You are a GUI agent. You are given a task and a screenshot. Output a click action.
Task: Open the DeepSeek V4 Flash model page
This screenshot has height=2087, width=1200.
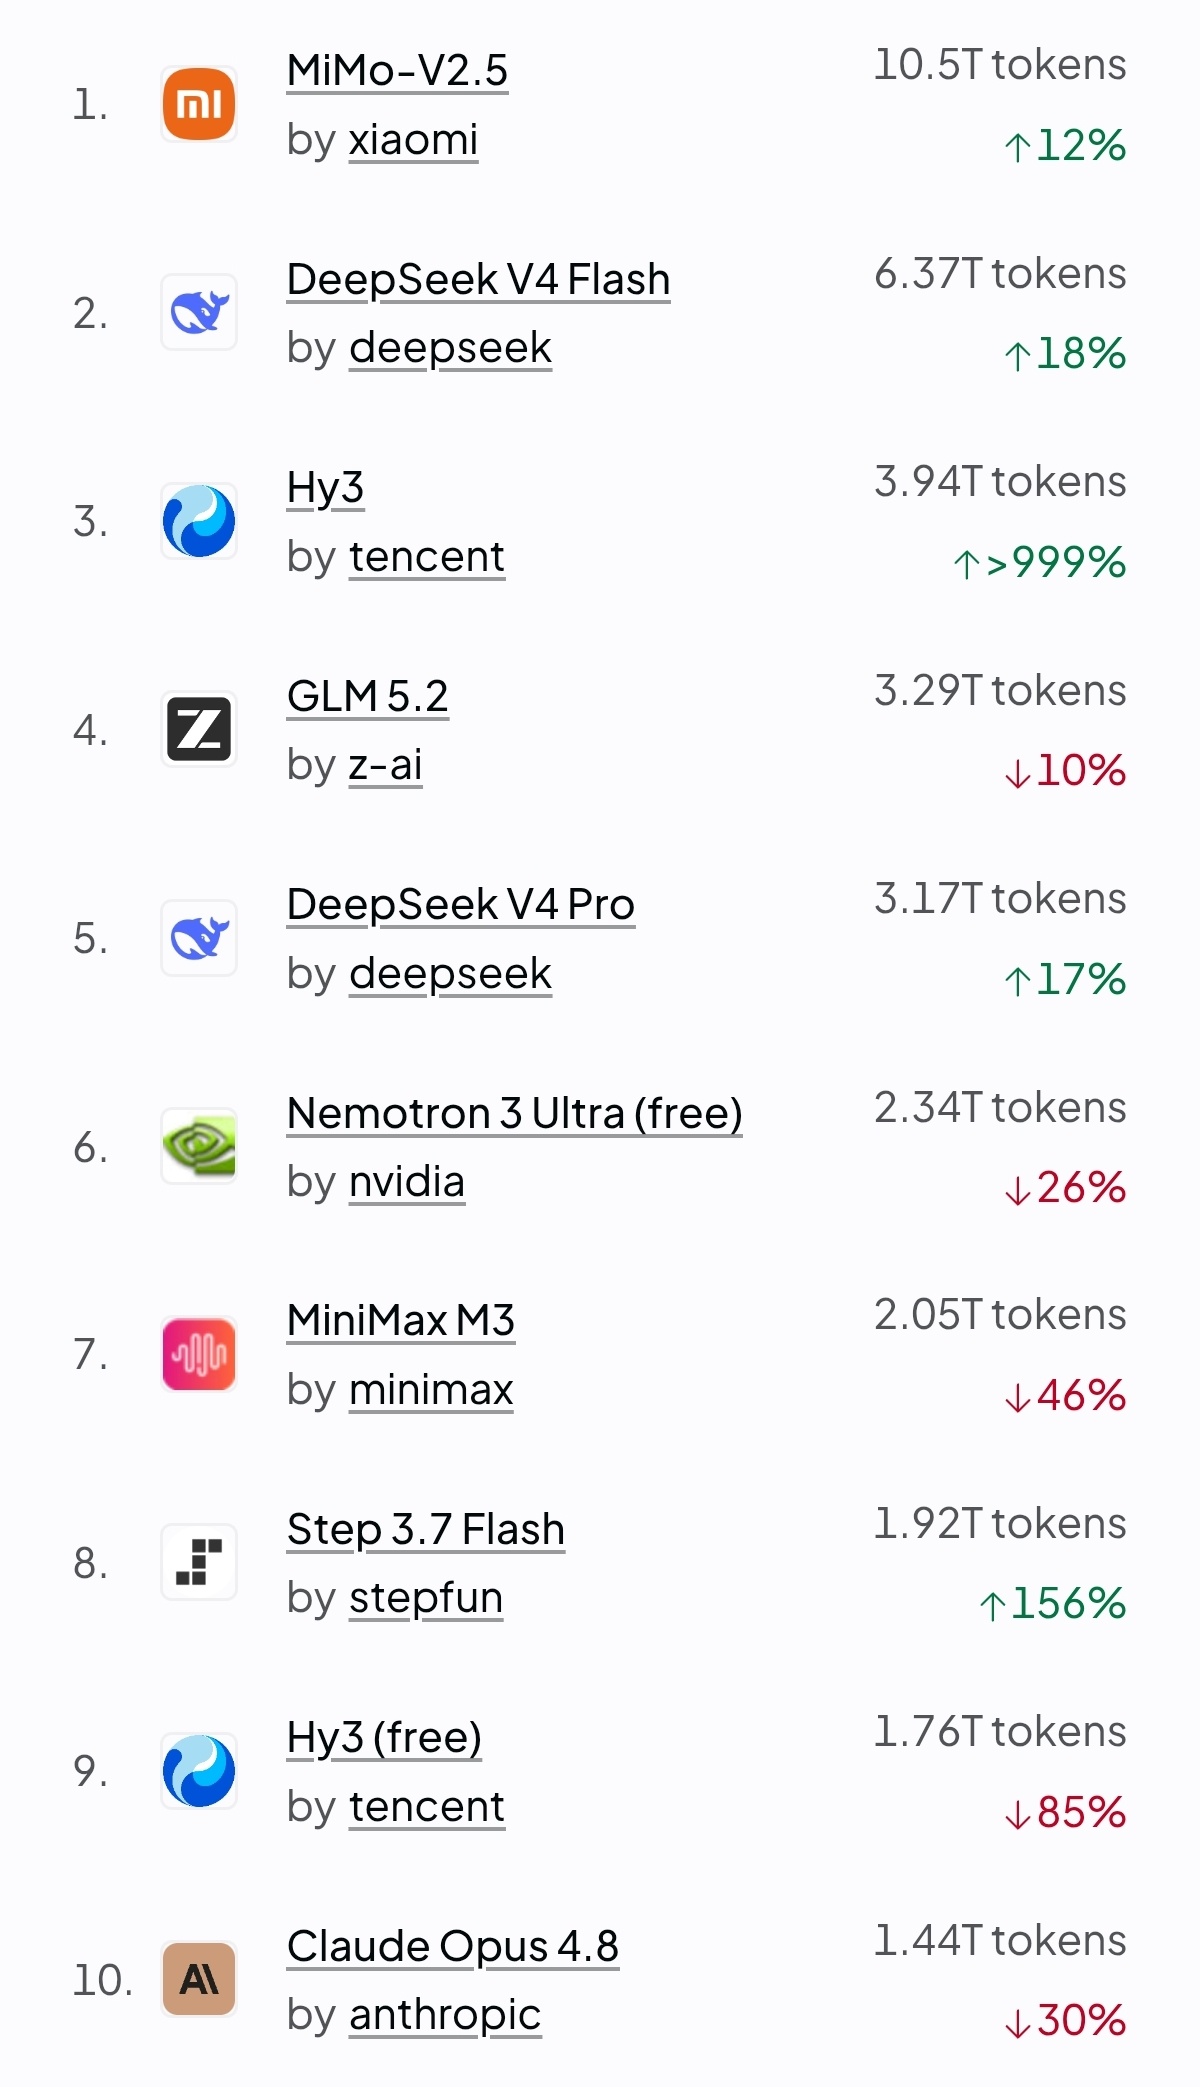click(478, 279)
